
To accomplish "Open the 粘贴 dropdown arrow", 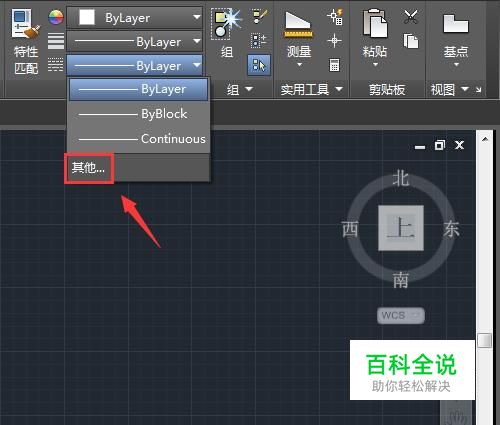I will (x=375, y=64).
